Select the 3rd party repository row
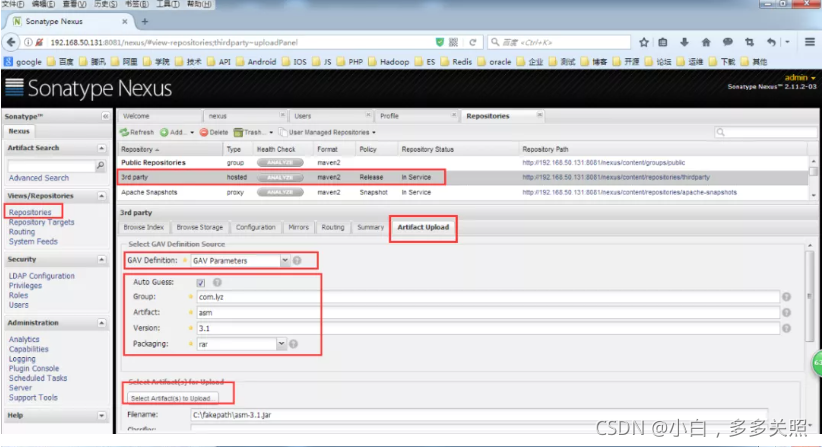The image size is (823, 447). [463, 177]
